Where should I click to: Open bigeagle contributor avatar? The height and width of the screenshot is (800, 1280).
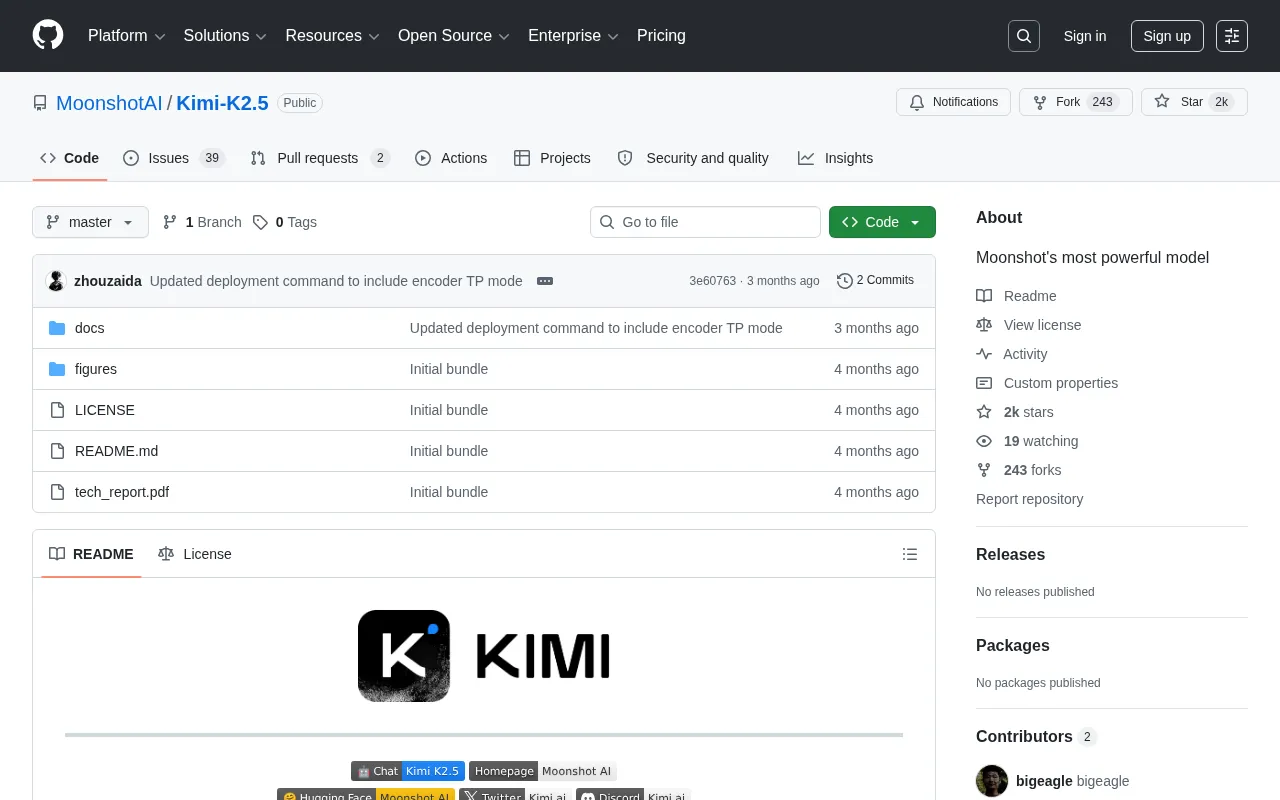[992, 781]
